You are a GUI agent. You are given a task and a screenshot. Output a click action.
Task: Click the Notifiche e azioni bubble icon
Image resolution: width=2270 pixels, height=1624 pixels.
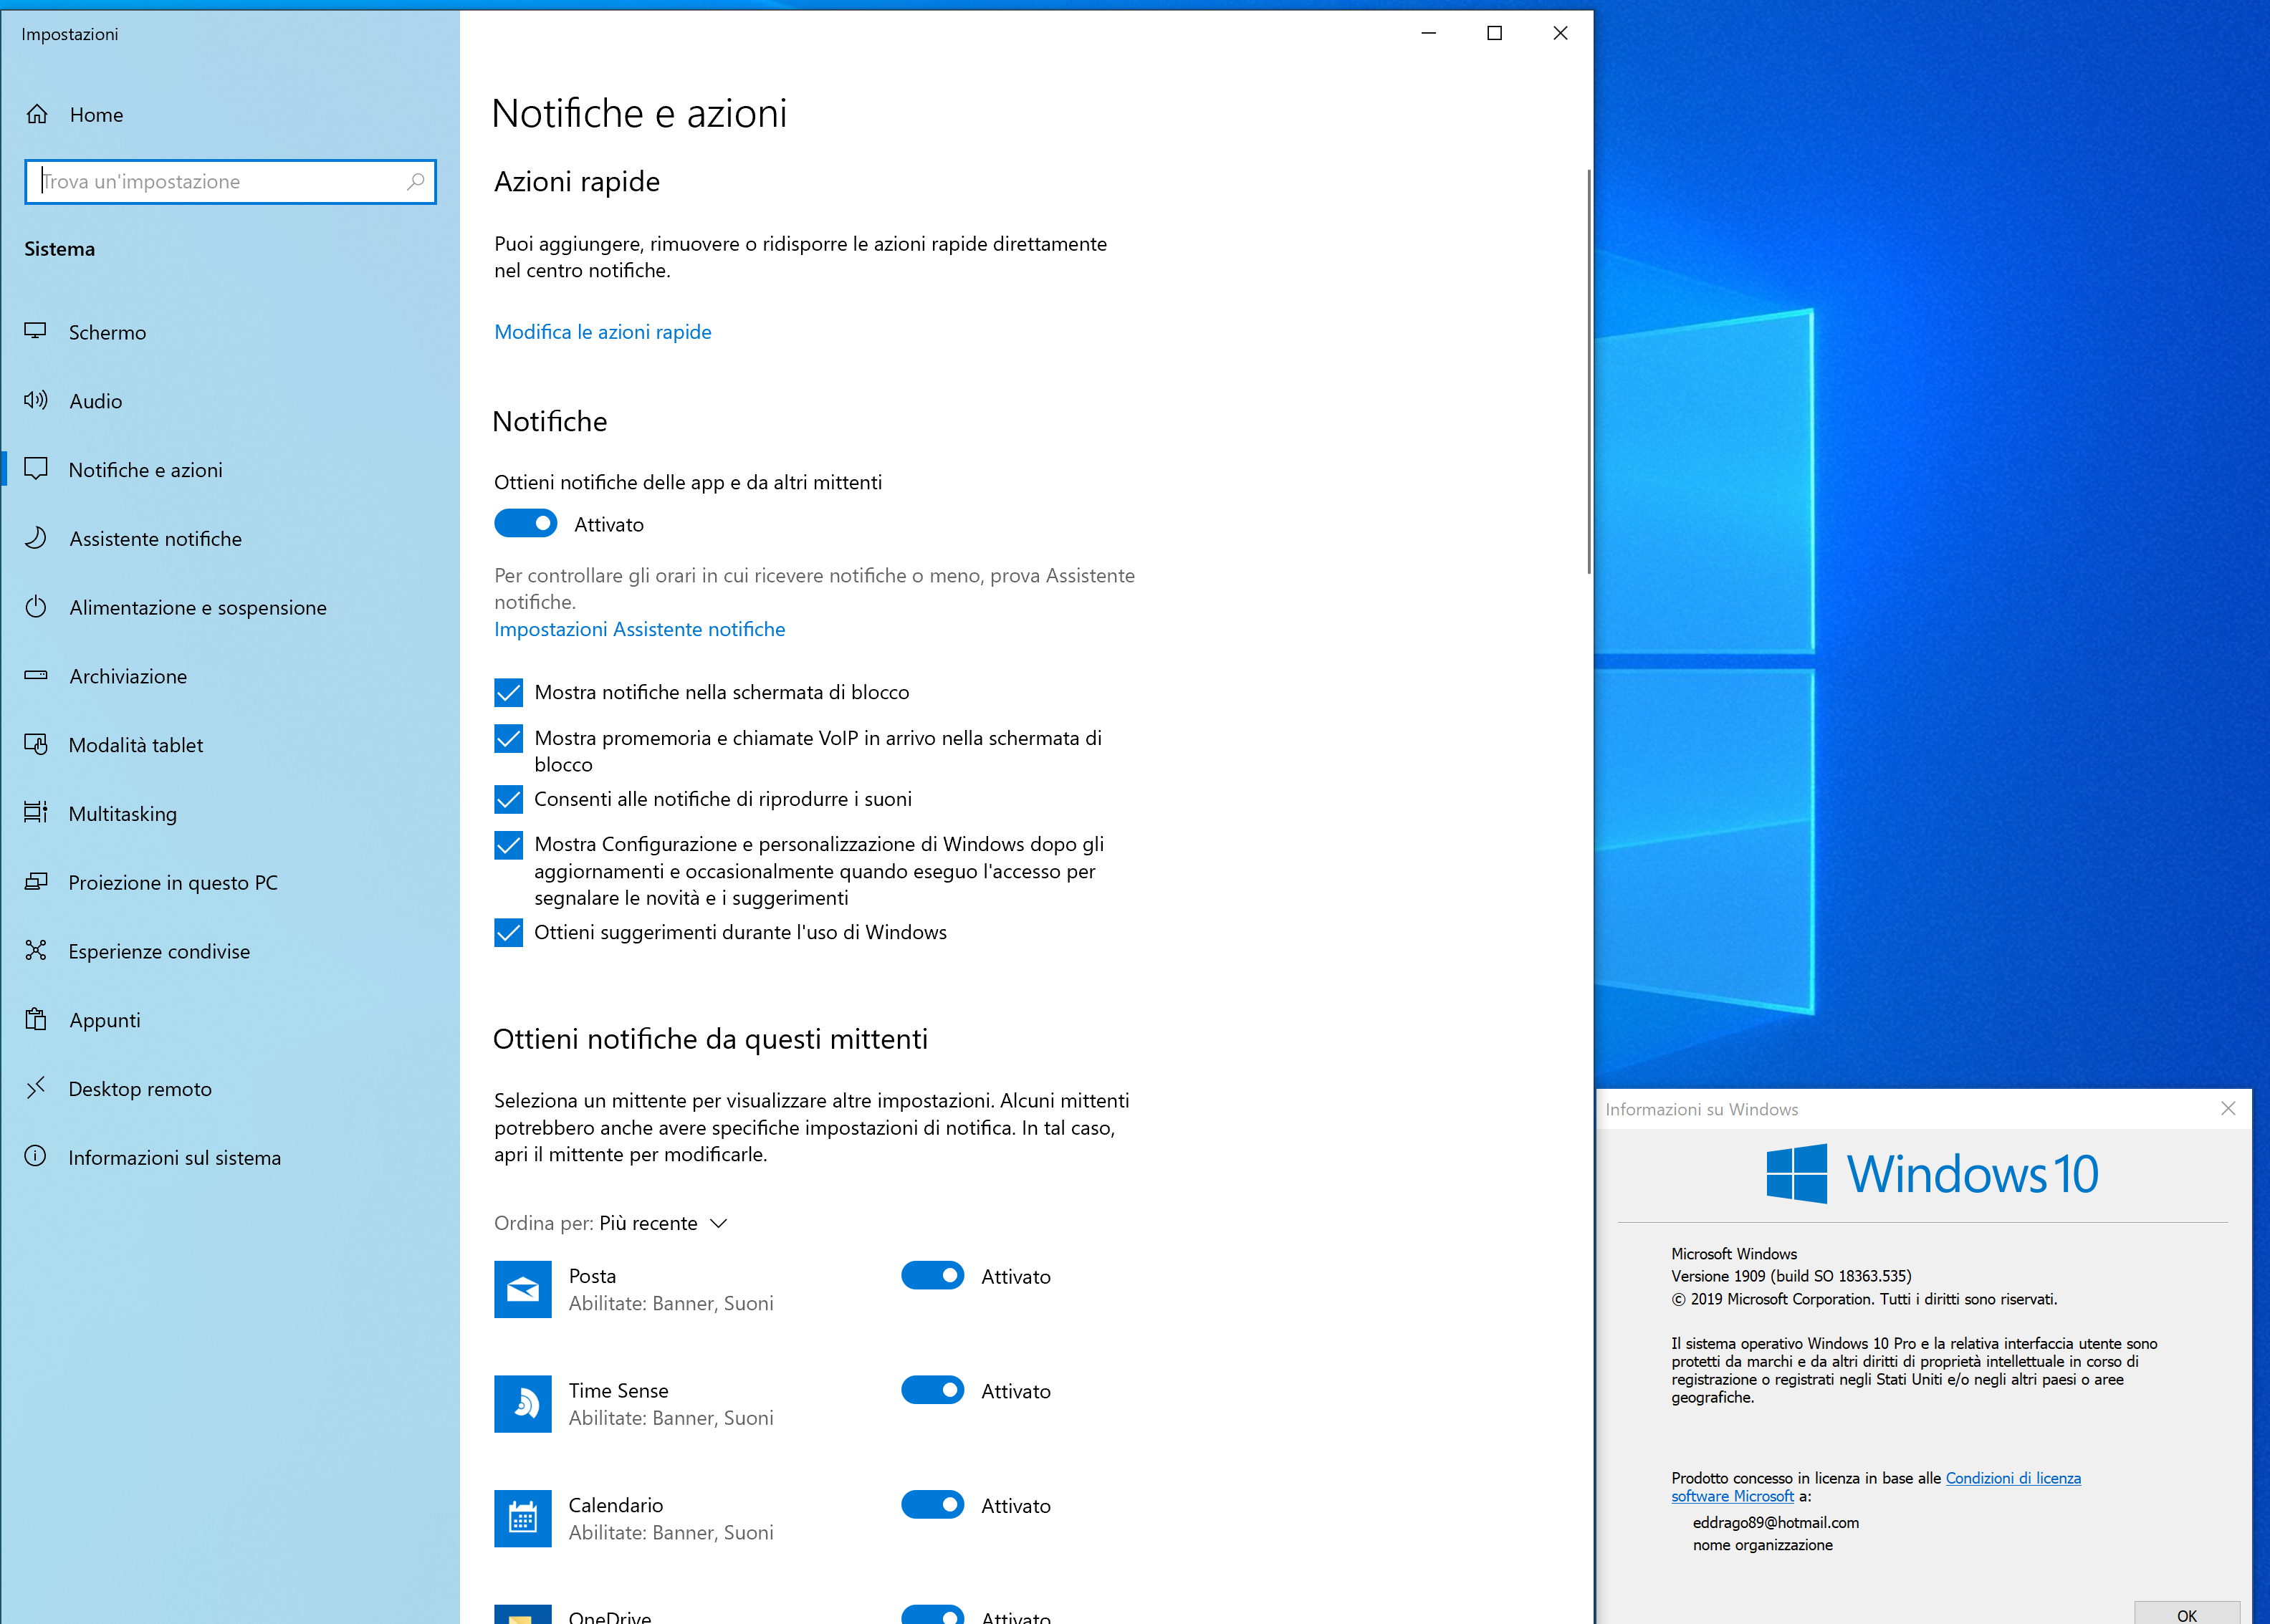click(x=36, y=469)
